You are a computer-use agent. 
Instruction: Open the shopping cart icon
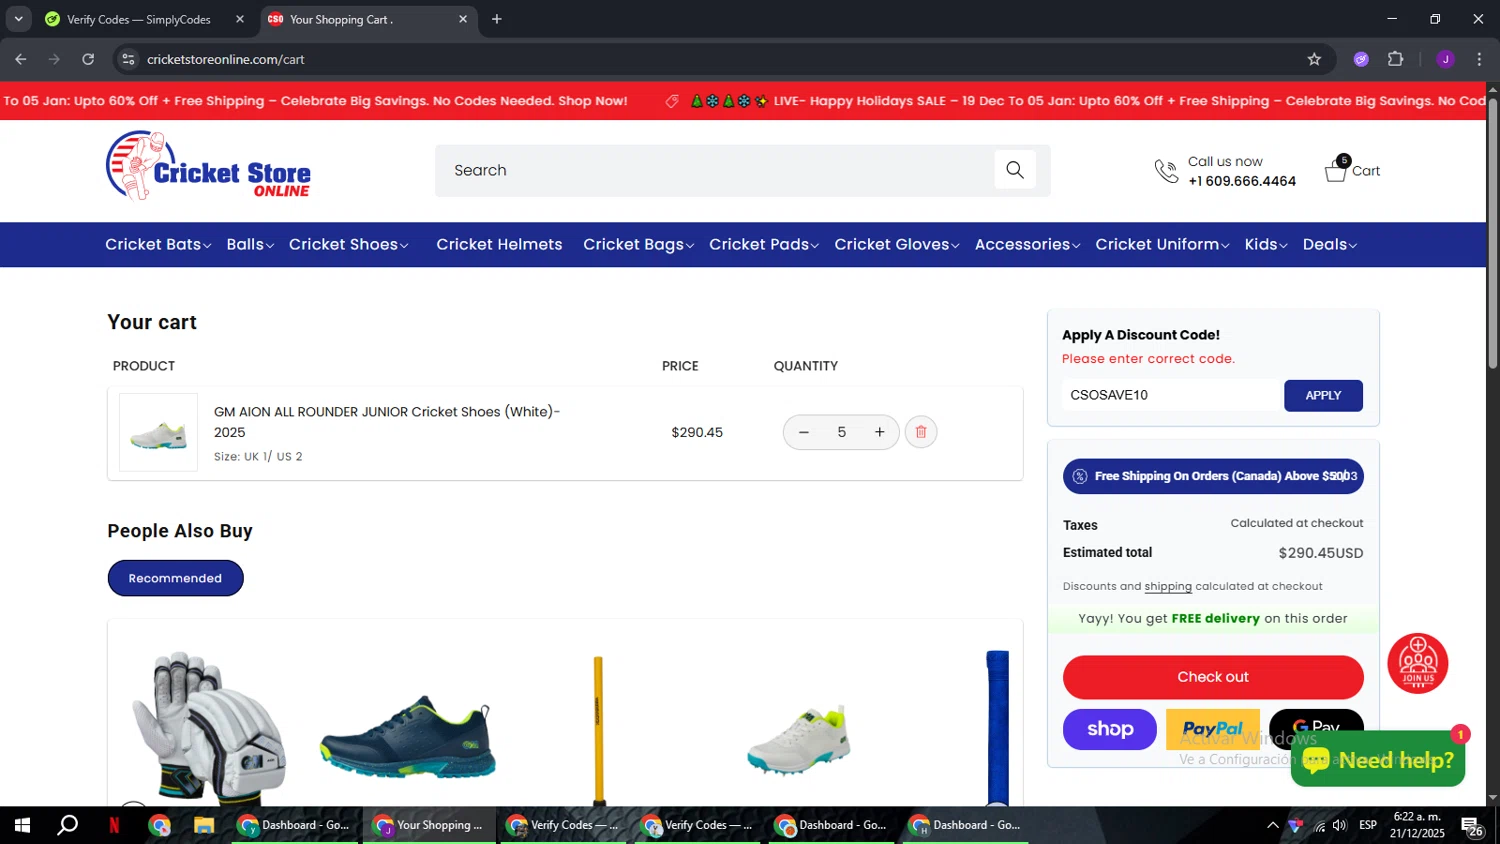[1337, 169]
